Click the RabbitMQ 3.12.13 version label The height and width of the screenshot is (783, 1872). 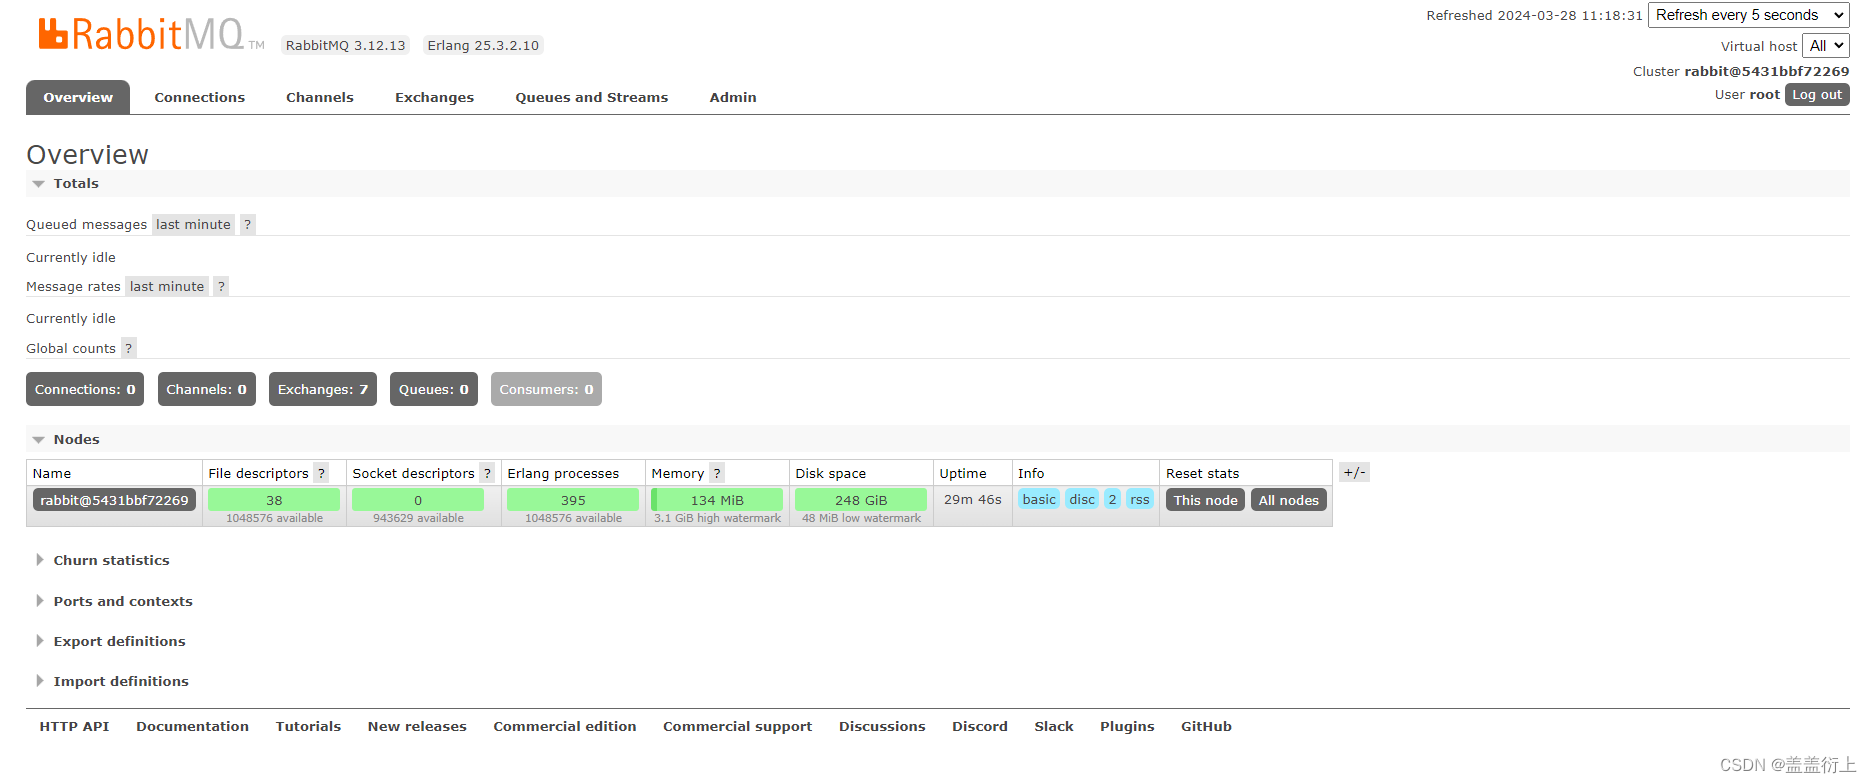346,46
